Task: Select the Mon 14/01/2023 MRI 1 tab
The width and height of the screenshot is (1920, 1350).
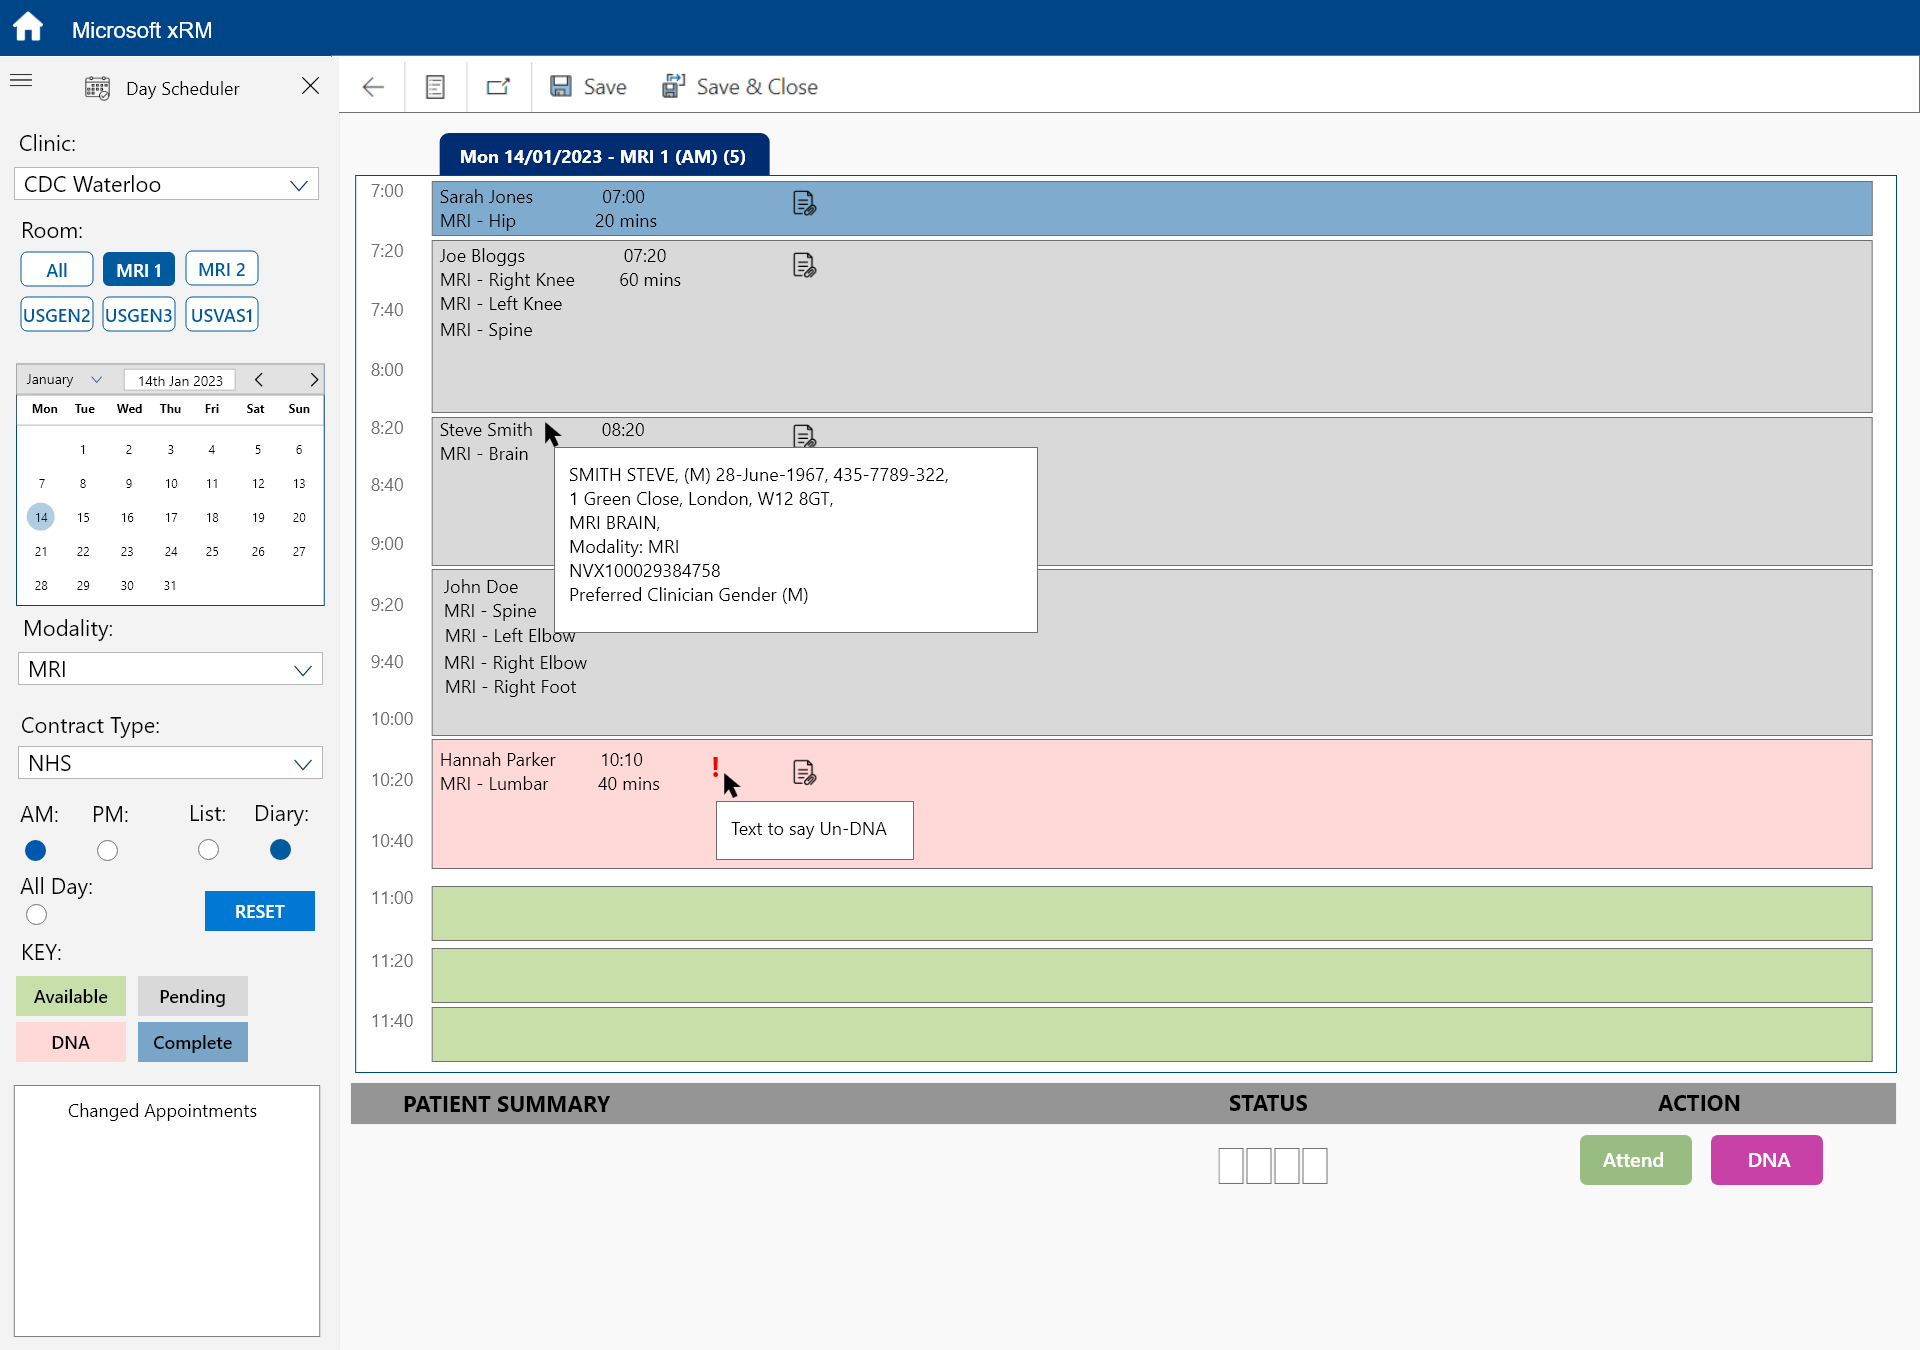Action: point(603,156)
